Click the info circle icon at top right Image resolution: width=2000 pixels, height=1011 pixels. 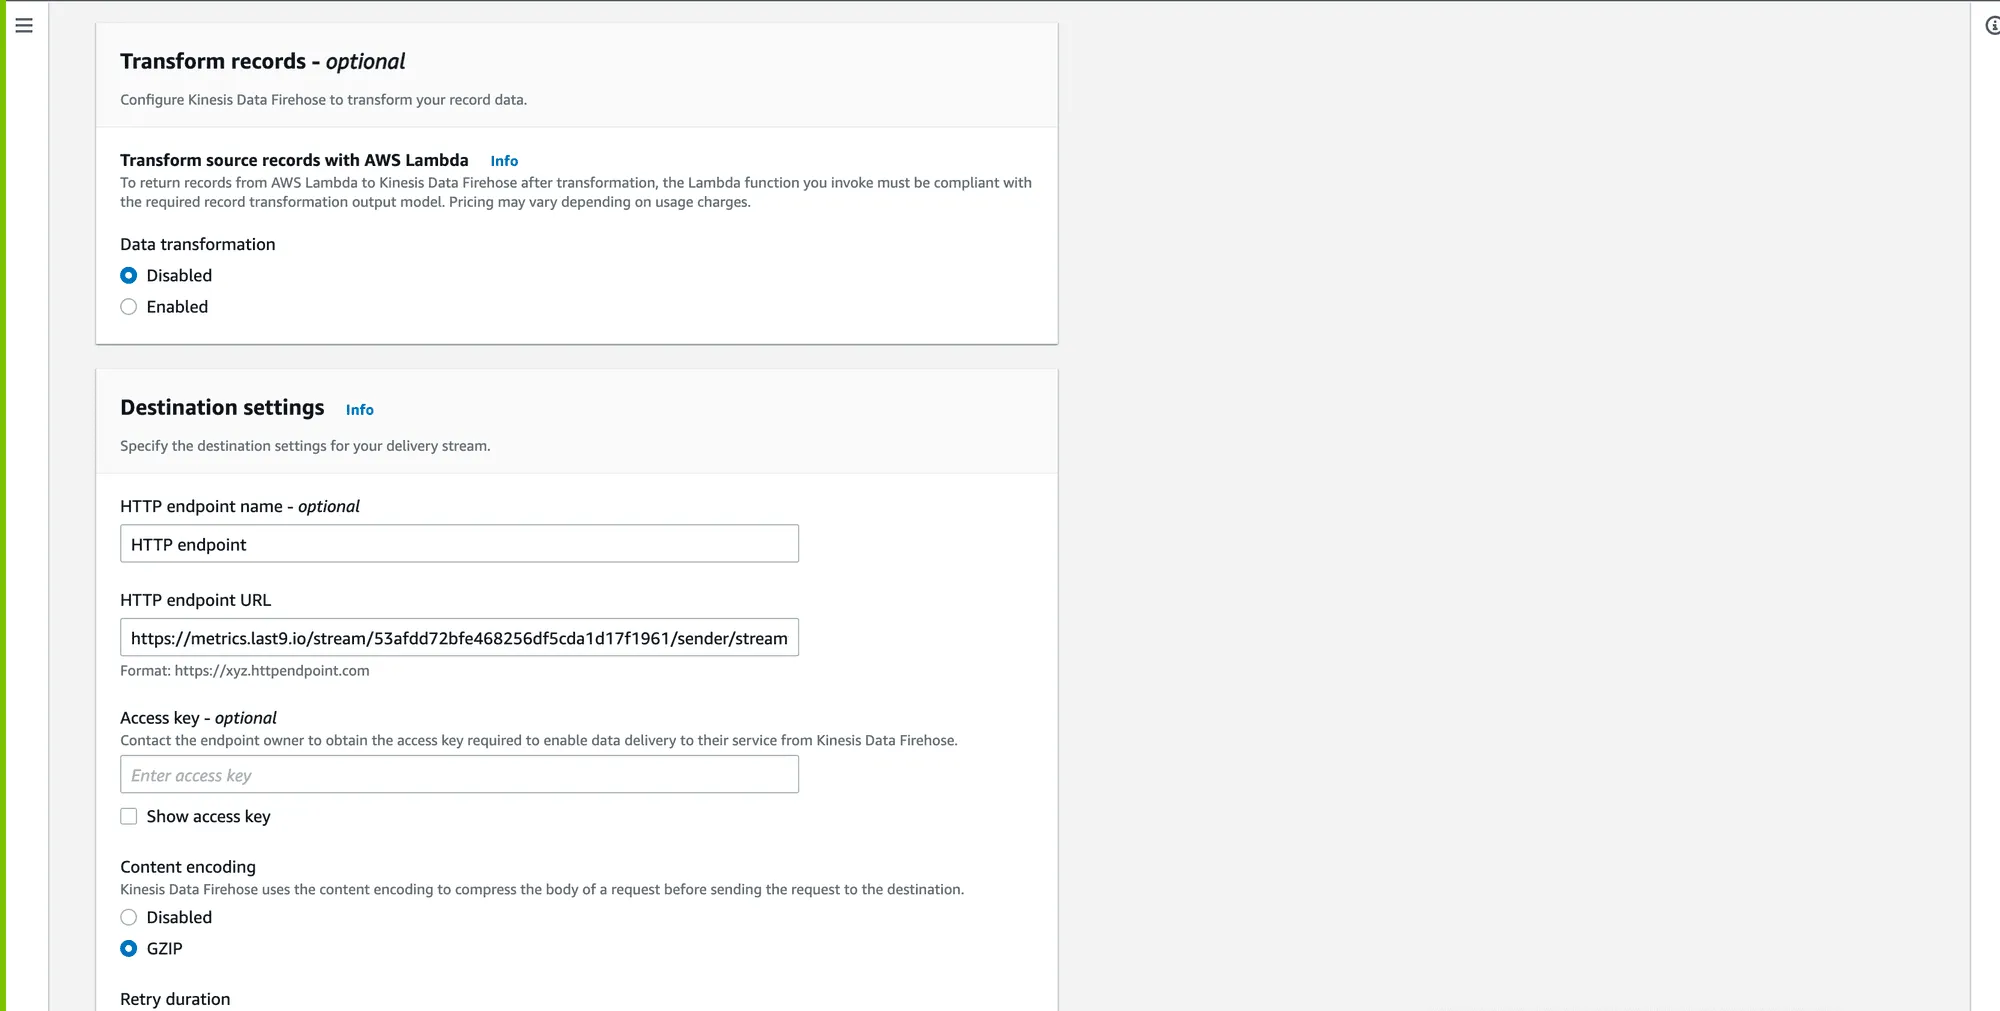click(1992, 27)
